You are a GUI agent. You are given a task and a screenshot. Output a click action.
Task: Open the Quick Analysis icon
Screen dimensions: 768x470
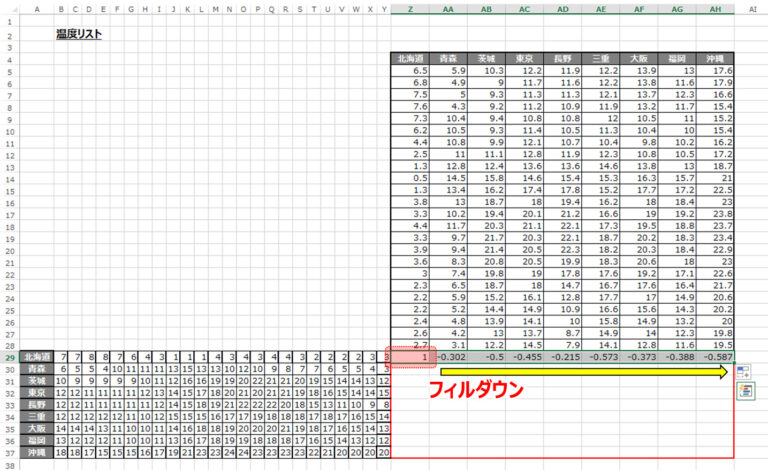click(x=746, y=391)
